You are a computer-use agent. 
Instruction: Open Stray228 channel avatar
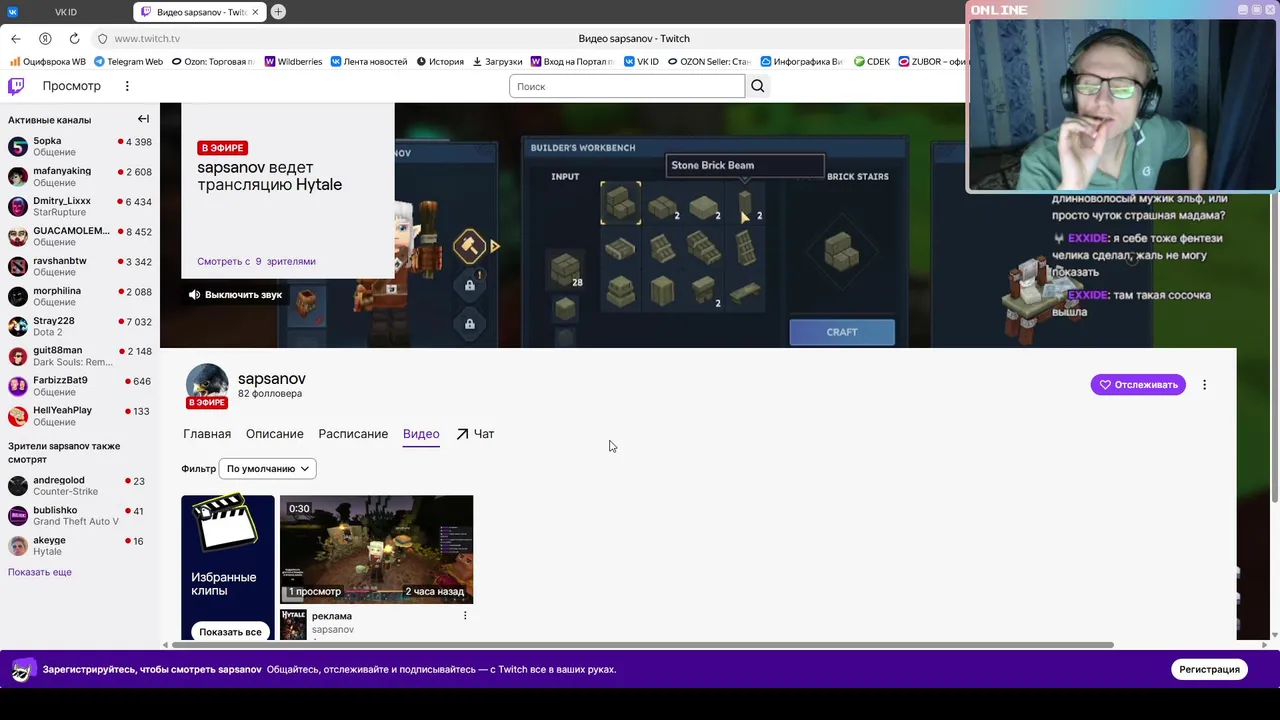click(x=18, y=327)
